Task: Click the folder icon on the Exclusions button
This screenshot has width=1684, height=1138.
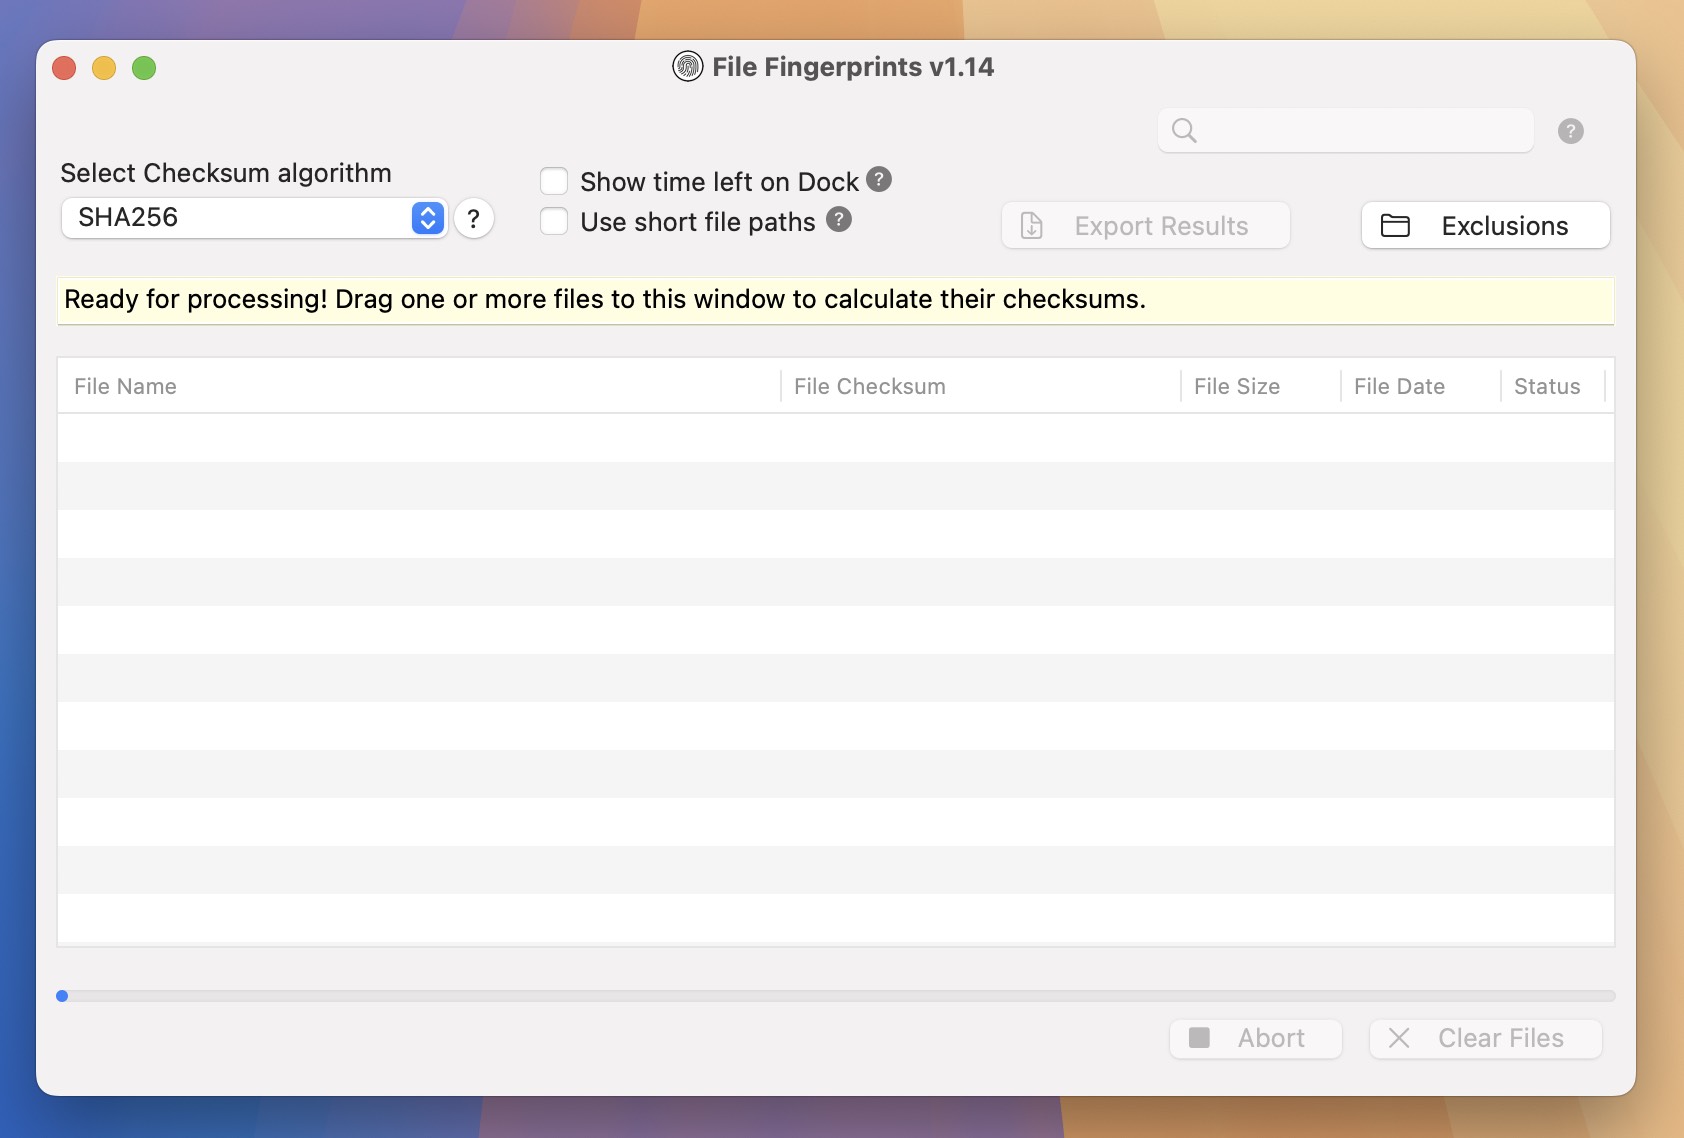Action: pyautogui.click(x=1397, y=225)
